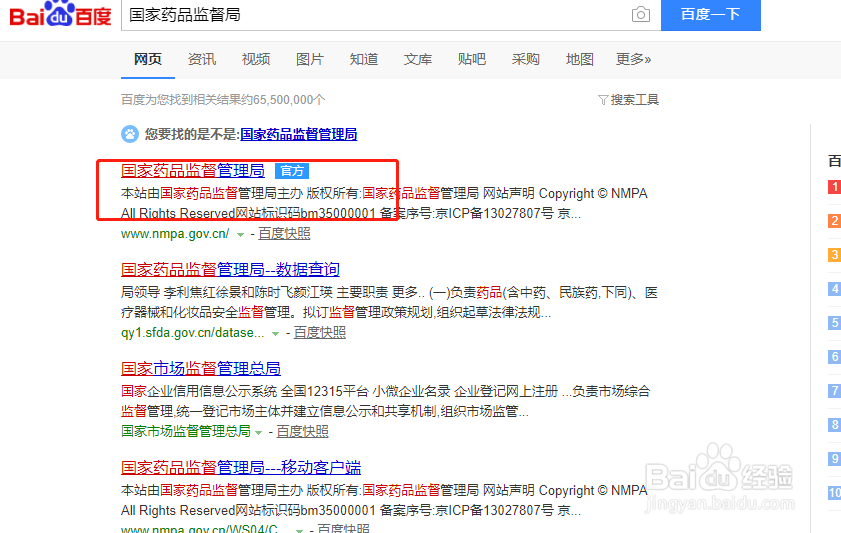Open 国家市场监督管理总局 result title
This screenshot has height=533, width=841.
click(201, 368)
